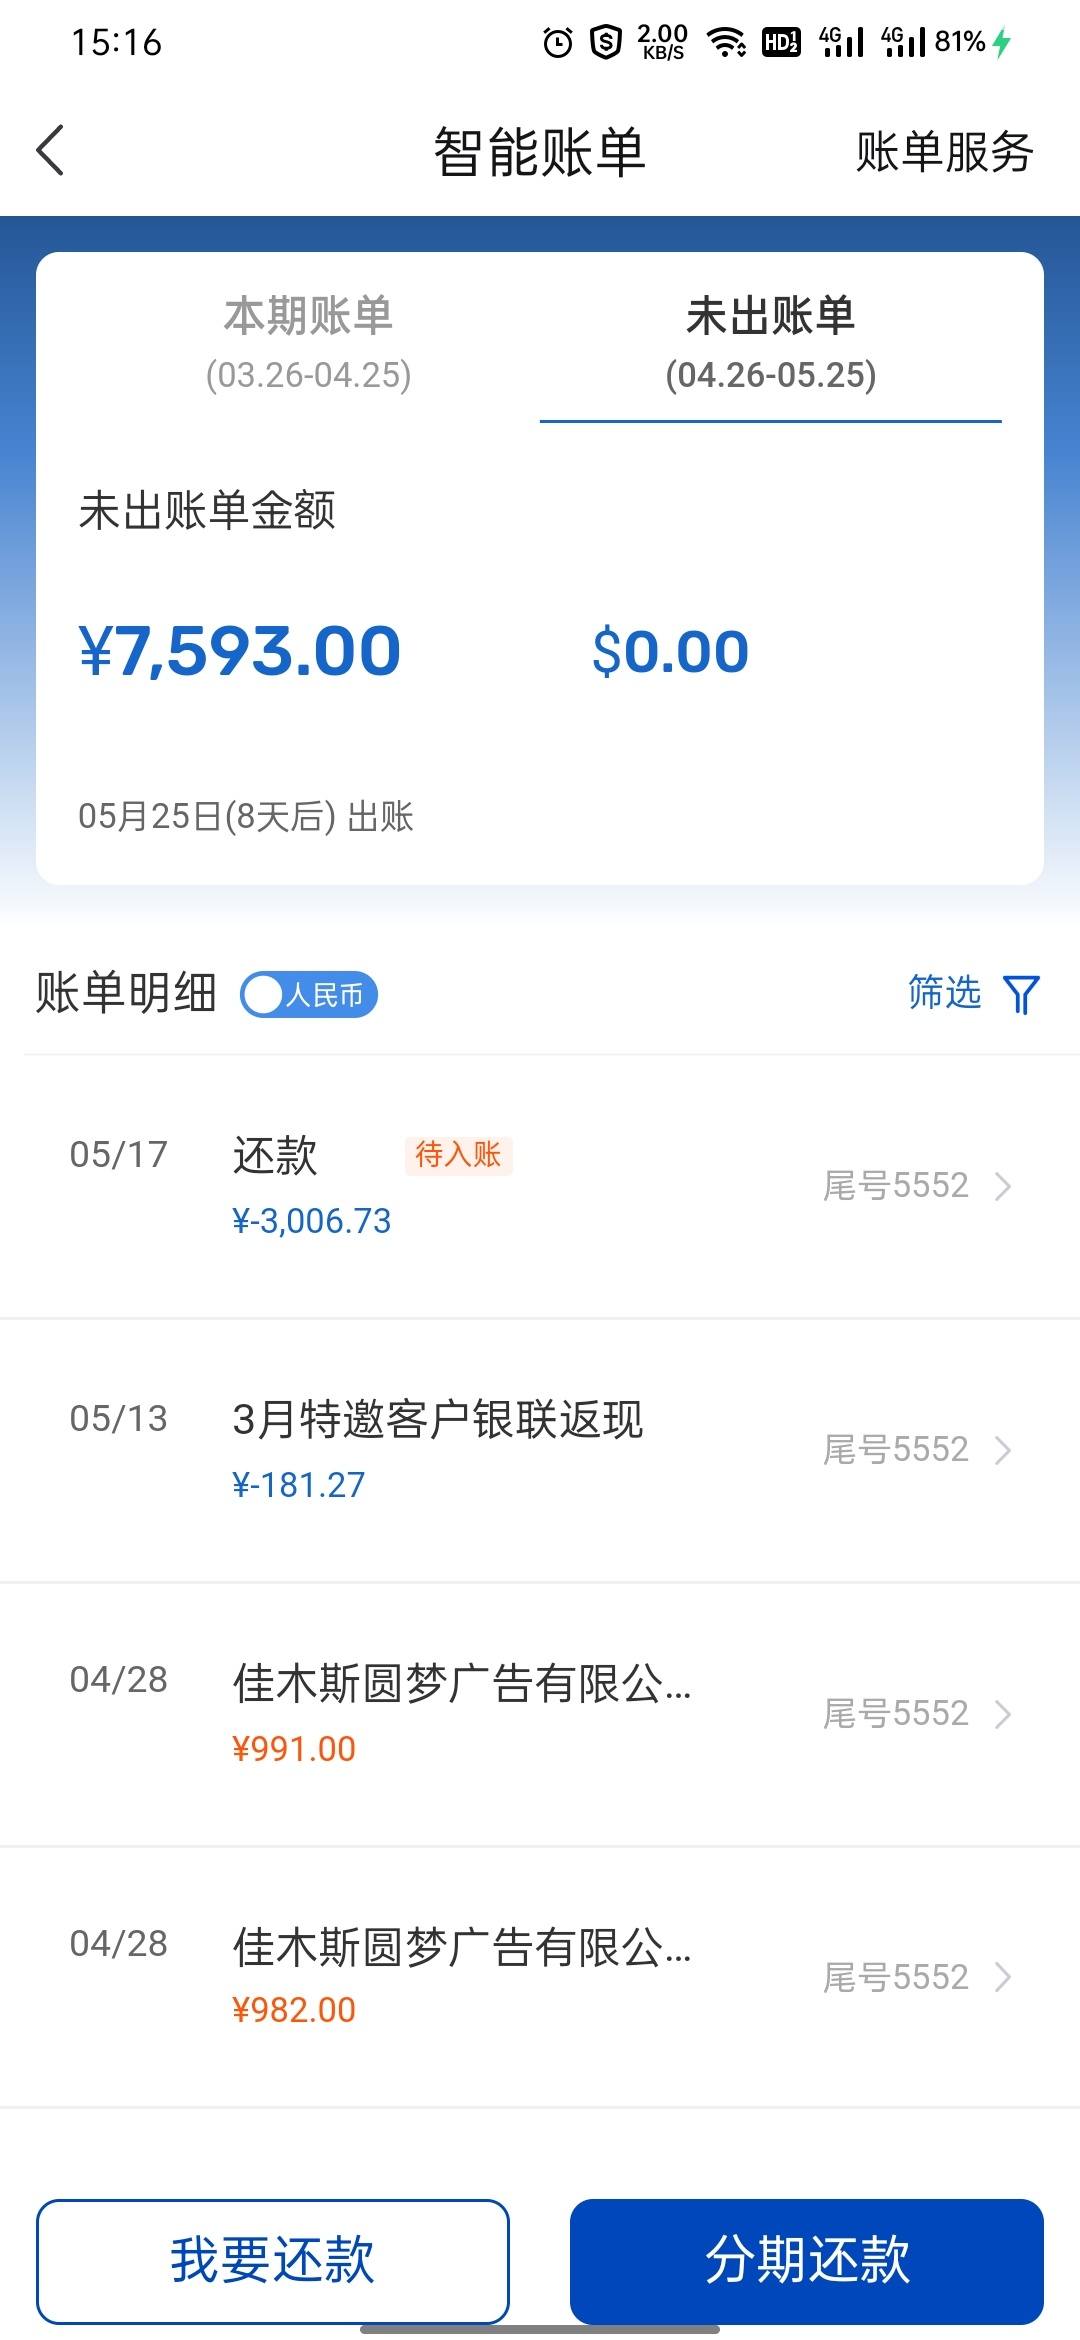Open details chevron for 3月特邀客户银联返现
The width and height of the screenshot is (1080, 2340).
coord(1003,1450)
